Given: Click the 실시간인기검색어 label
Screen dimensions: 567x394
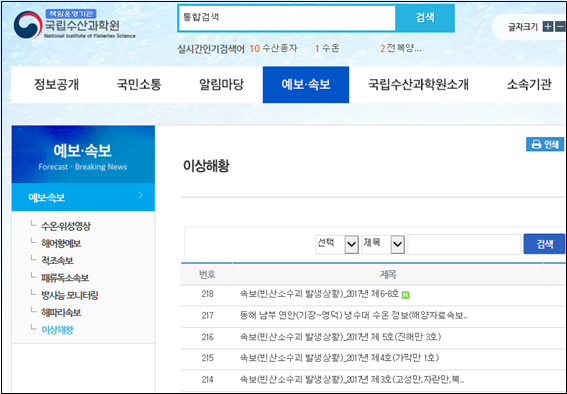Looking at the screenshot, I should [x=211, y=48].
